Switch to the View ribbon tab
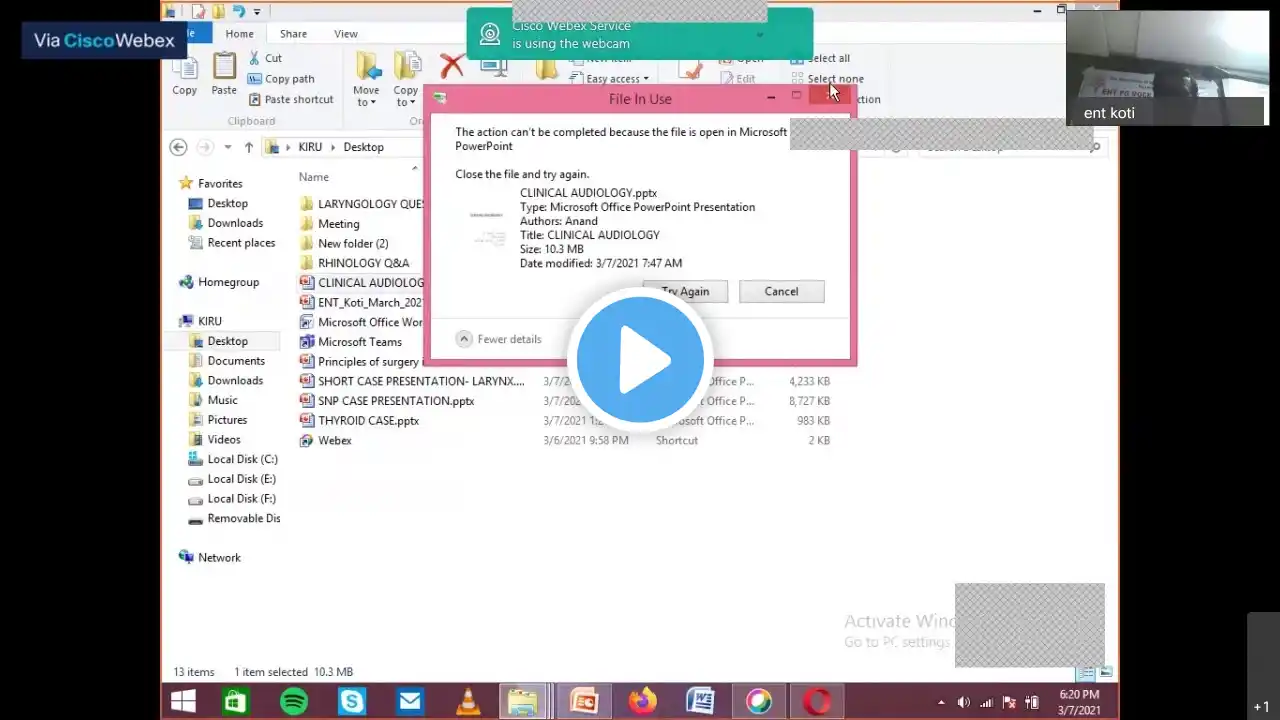The height and width of the screenshot is (720, 1280). point(346,34)
